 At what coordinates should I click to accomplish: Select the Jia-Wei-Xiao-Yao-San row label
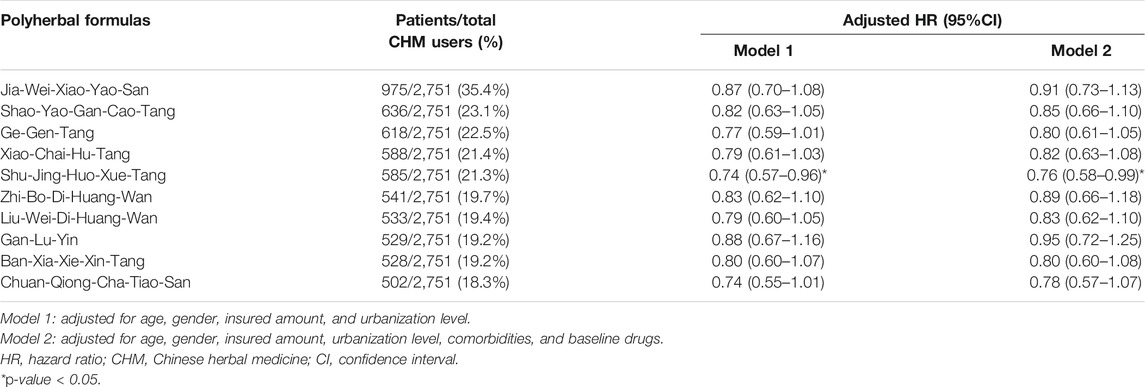point(66,90)
